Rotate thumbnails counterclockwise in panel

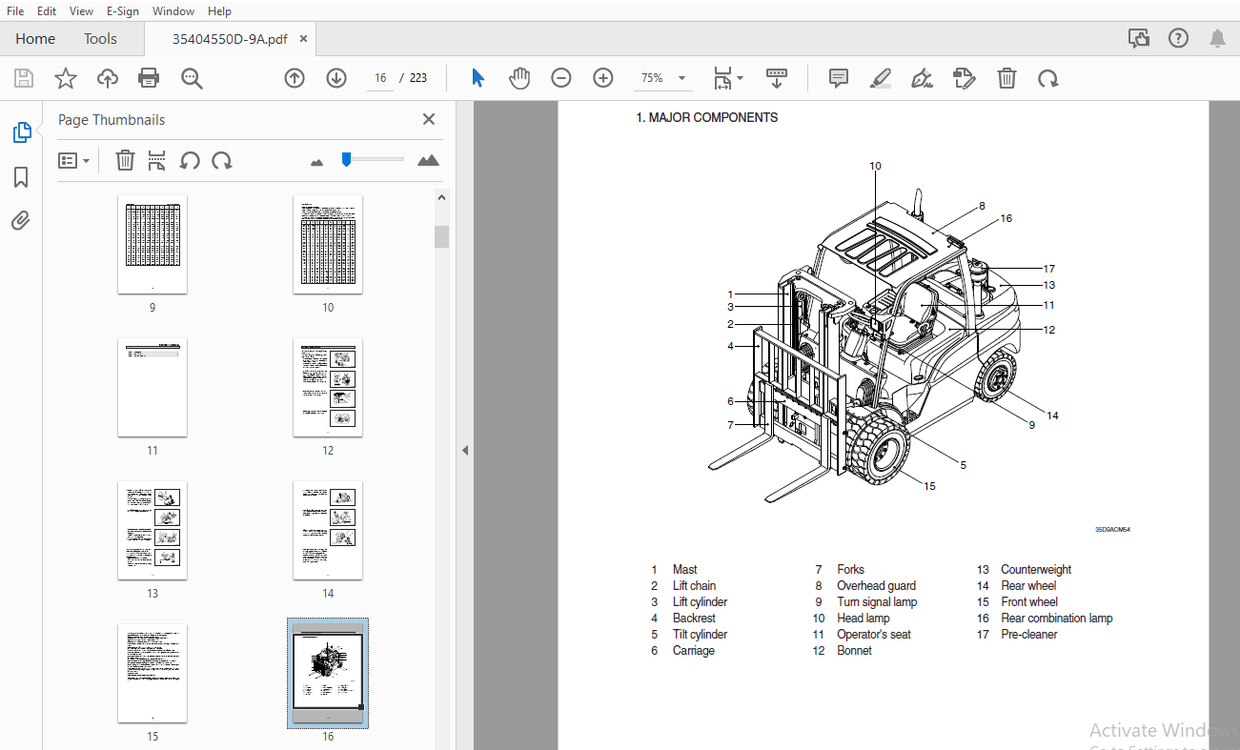click(x=190, y=160)
